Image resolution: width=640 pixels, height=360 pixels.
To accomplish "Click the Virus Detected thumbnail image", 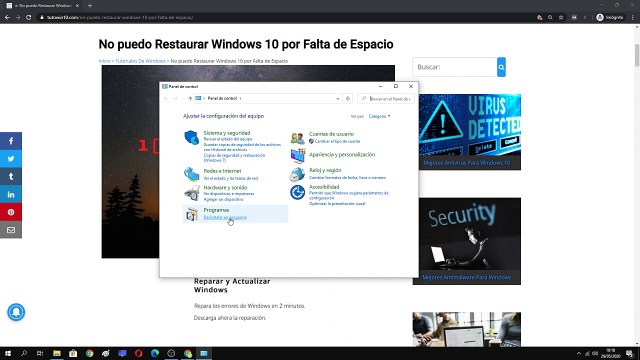I will [x=470, y=125].
